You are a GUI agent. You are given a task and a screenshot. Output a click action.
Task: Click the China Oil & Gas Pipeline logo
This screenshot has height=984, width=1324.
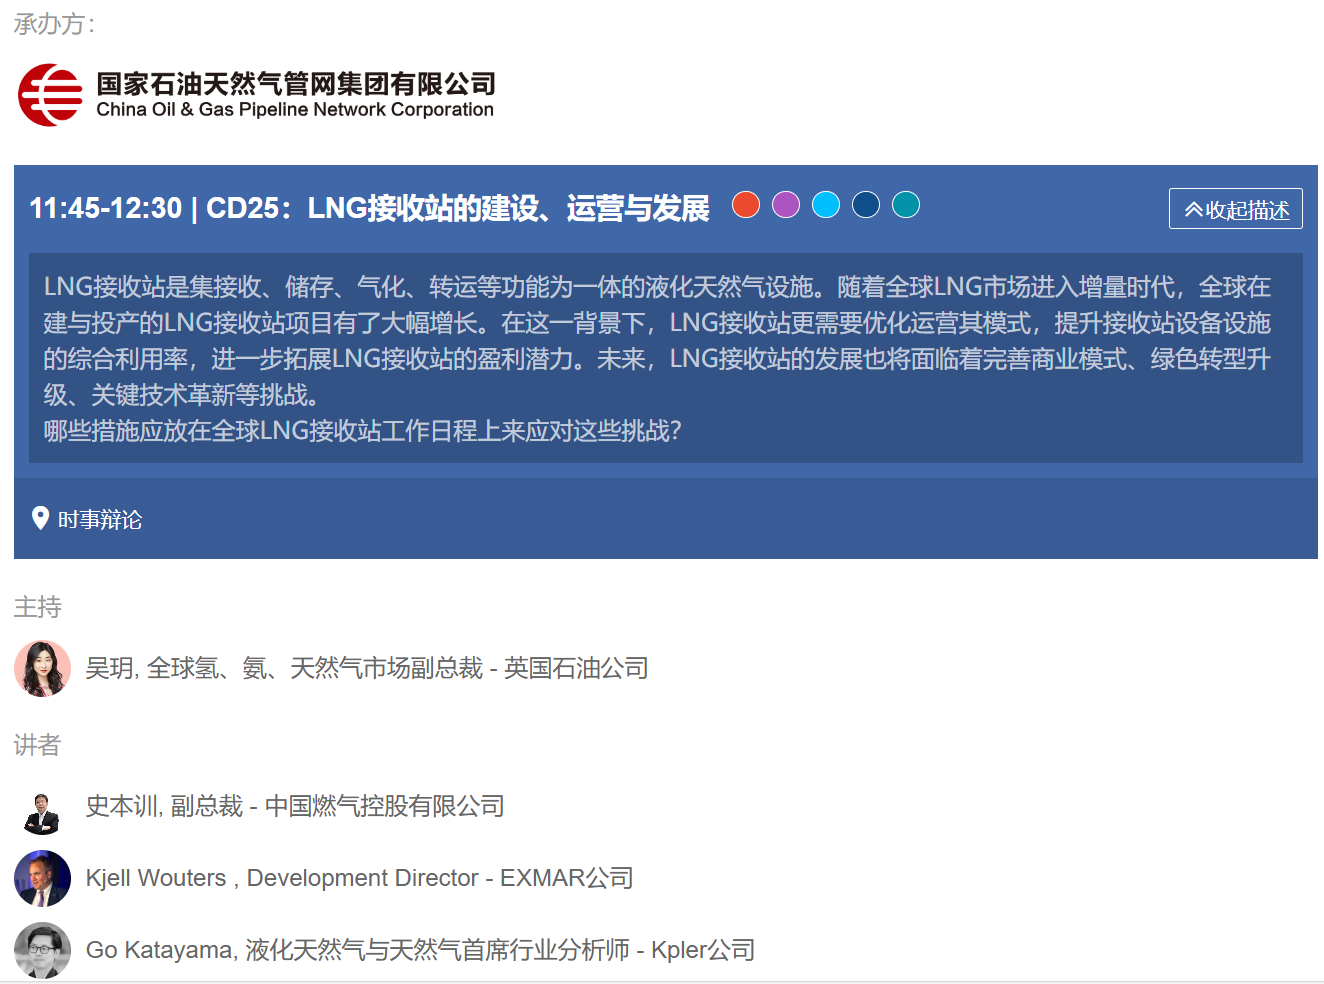(50, 95)
